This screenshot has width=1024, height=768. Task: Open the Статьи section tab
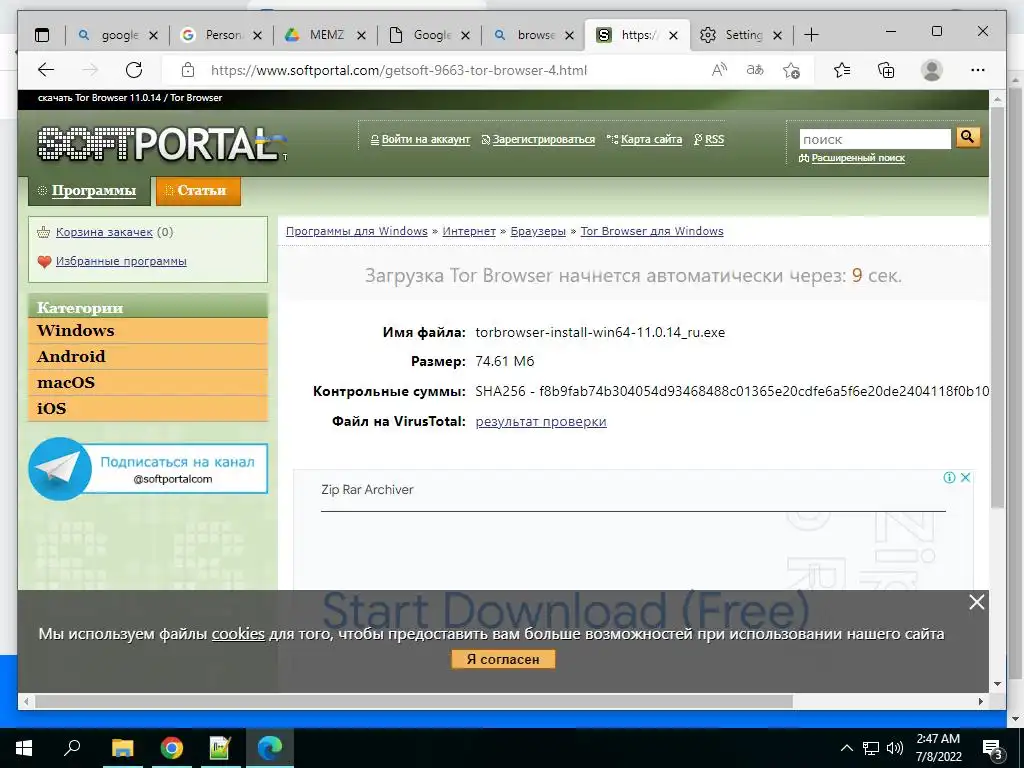199,191
